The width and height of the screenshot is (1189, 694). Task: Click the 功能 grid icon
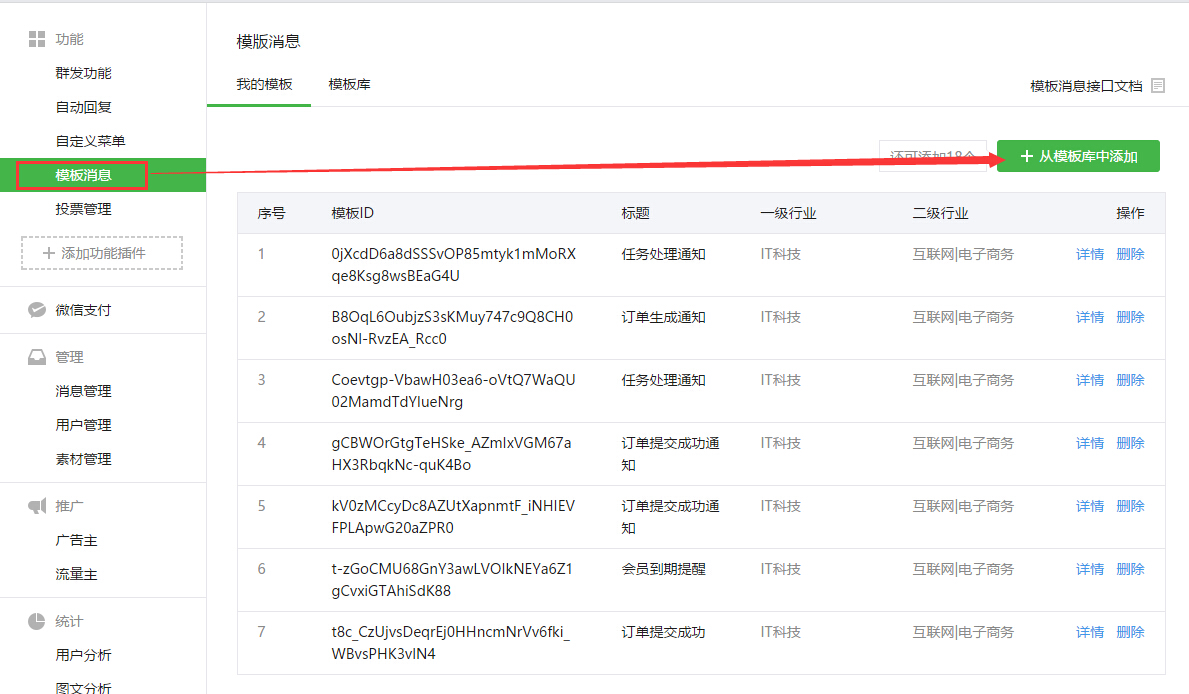[x=35, y=38]
